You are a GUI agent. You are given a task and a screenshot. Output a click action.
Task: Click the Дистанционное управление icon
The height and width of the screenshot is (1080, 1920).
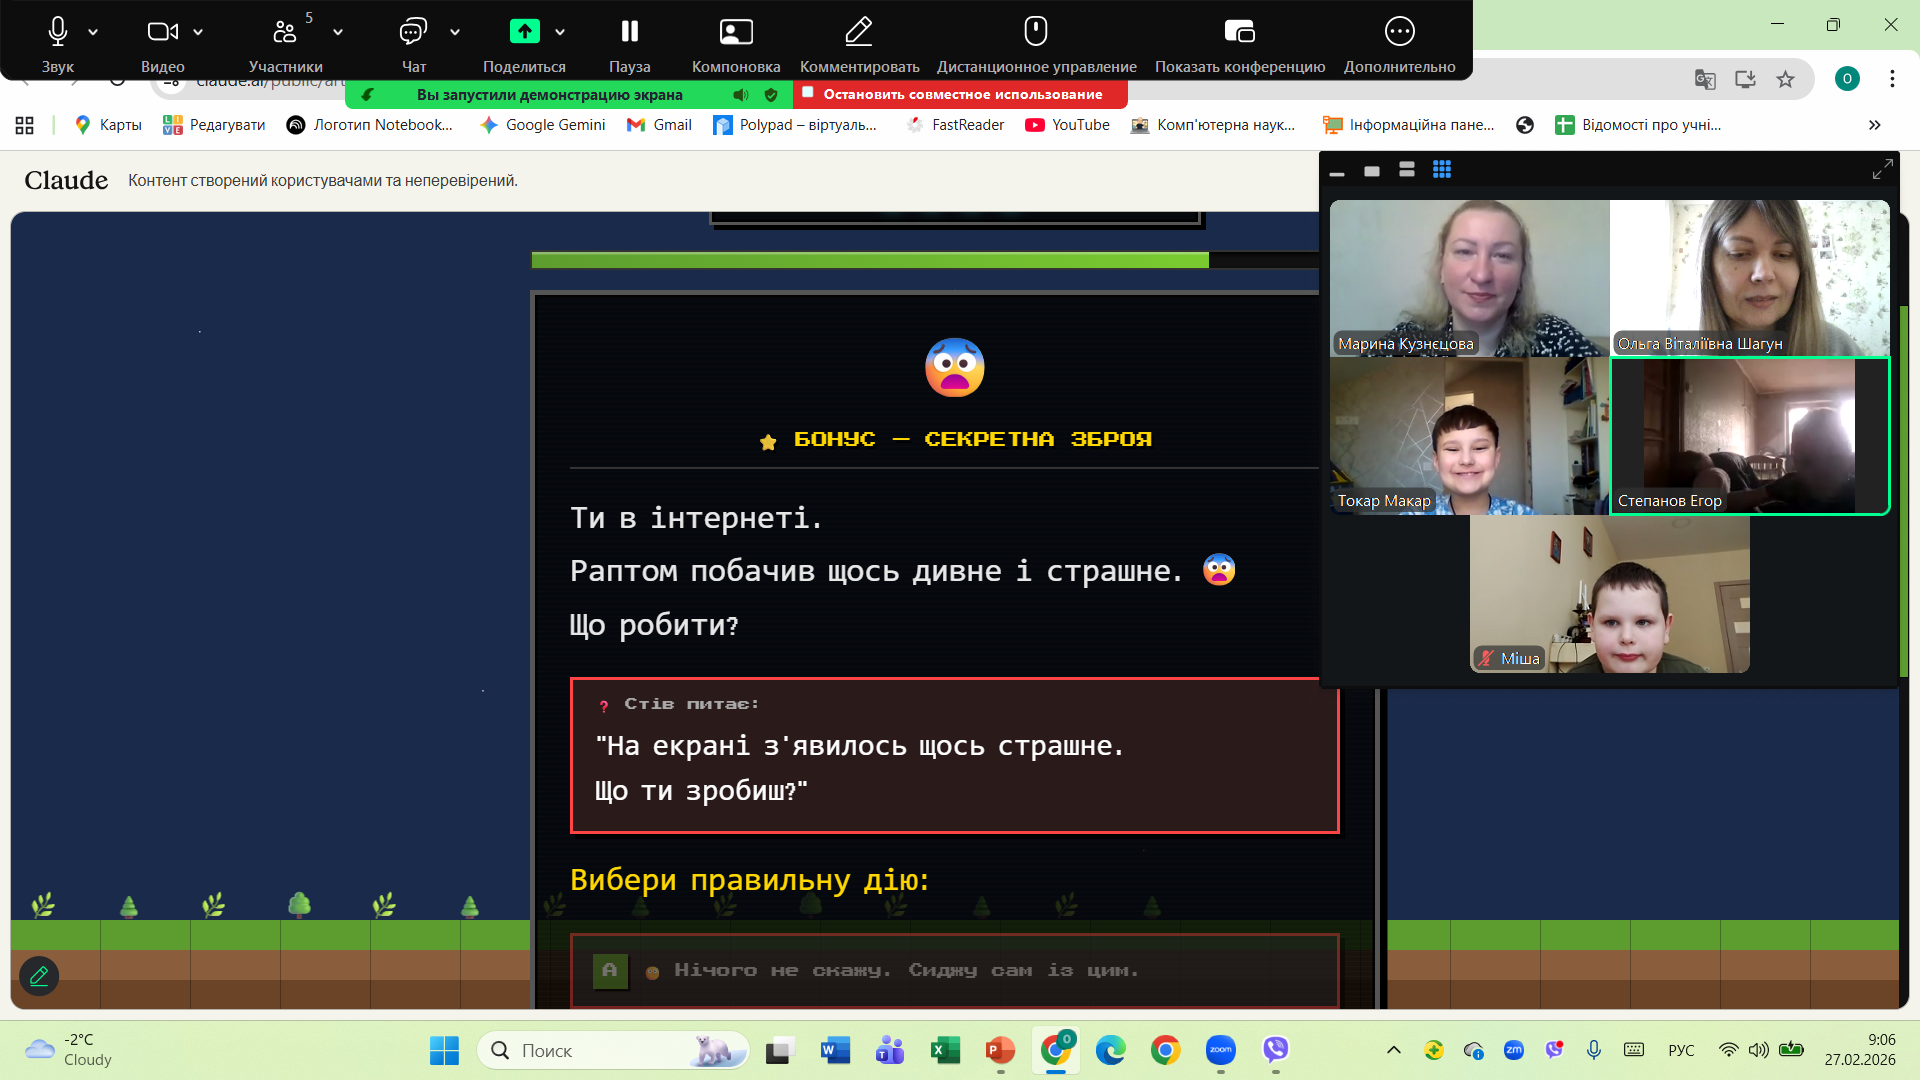click(1035, 32)
